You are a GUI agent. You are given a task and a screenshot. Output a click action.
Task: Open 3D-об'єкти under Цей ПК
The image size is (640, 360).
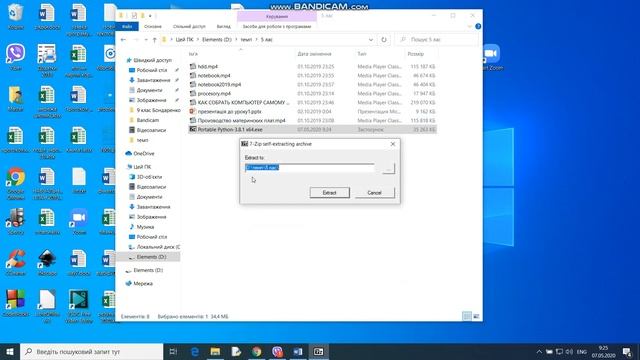click(x=149, y=177)
